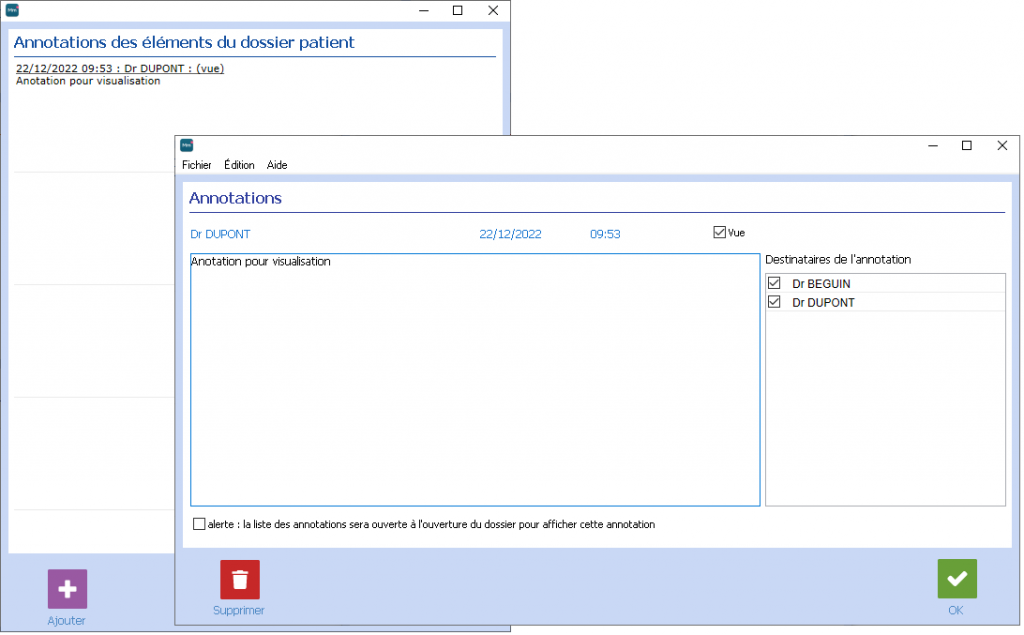Uncheck the Vue checkbox
Screen dimensions: 1024x635
720,233
